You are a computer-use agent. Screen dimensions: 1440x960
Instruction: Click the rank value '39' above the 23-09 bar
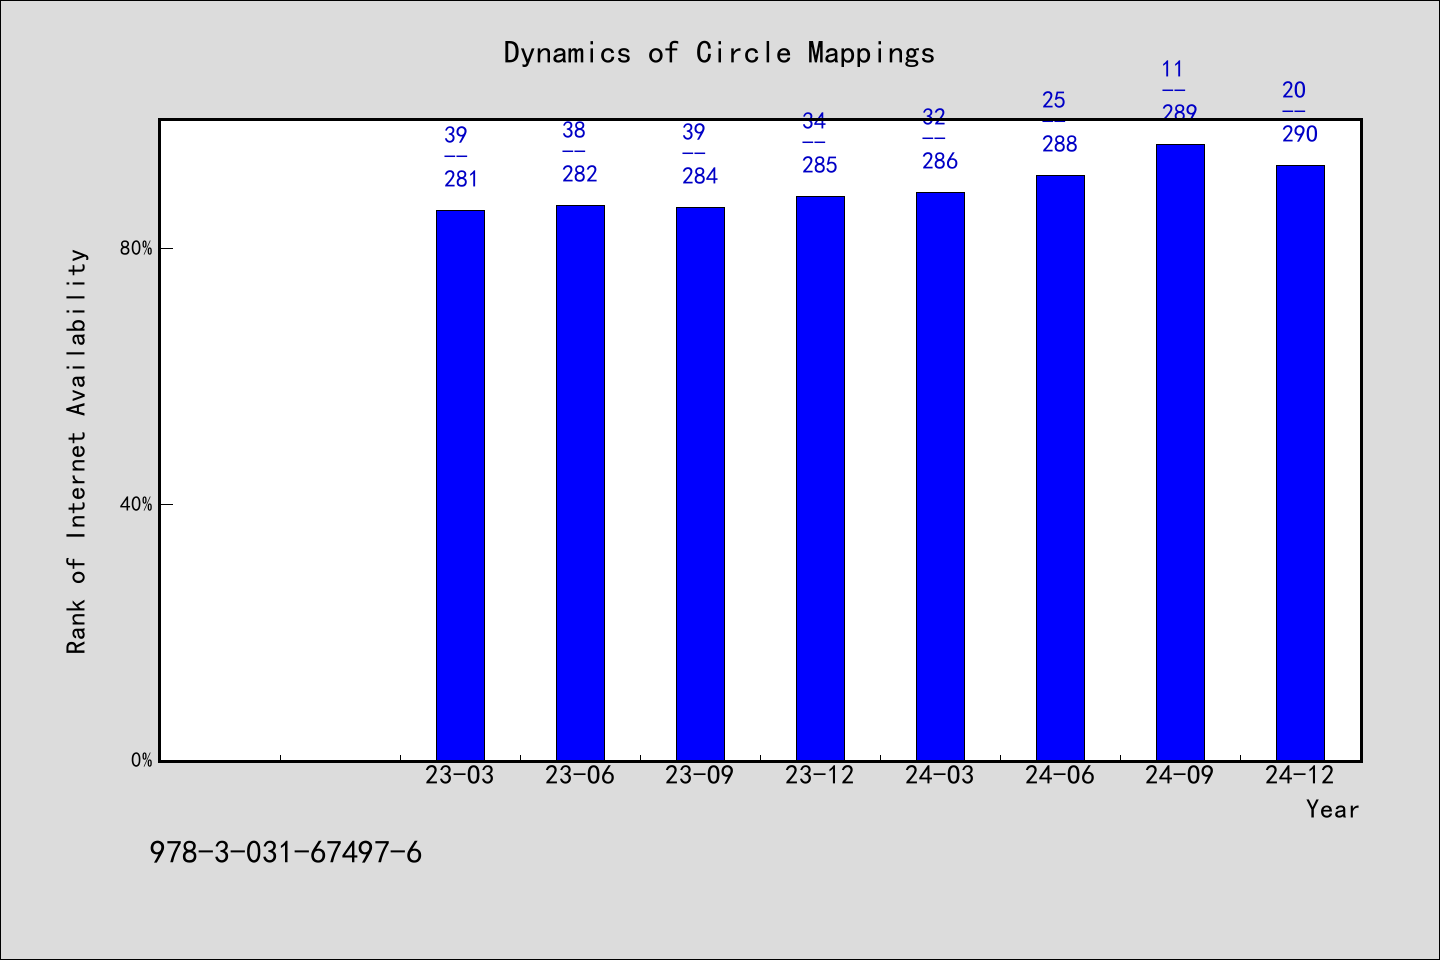click(x=694, y=133)
